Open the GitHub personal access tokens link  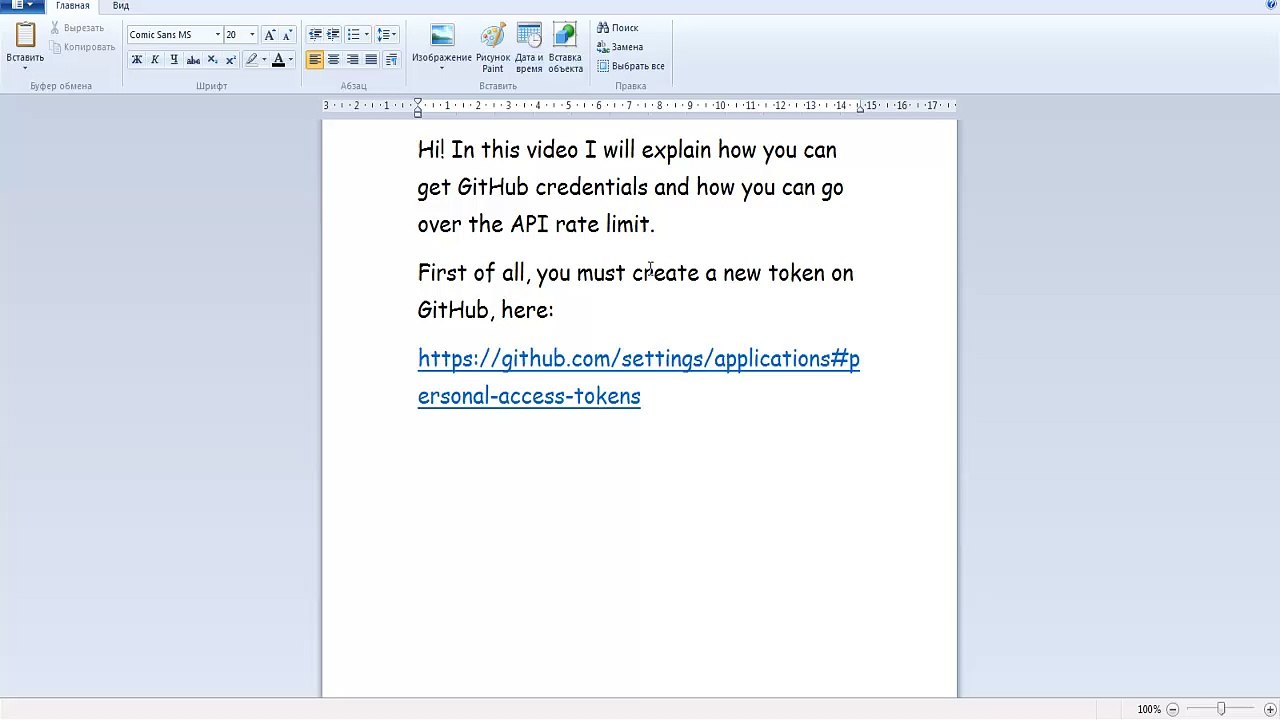pyautogui.click(x=638, y=377)
